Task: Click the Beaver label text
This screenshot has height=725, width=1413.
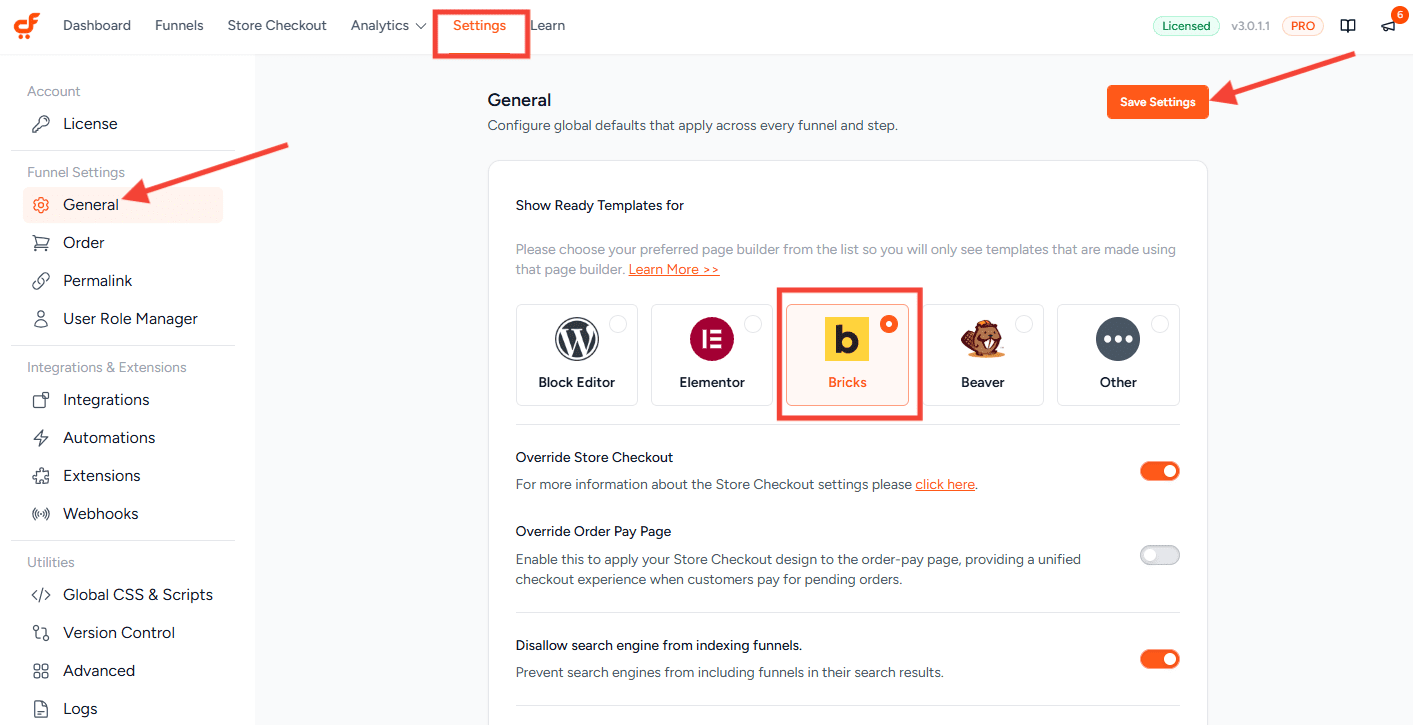Action: 983,383
